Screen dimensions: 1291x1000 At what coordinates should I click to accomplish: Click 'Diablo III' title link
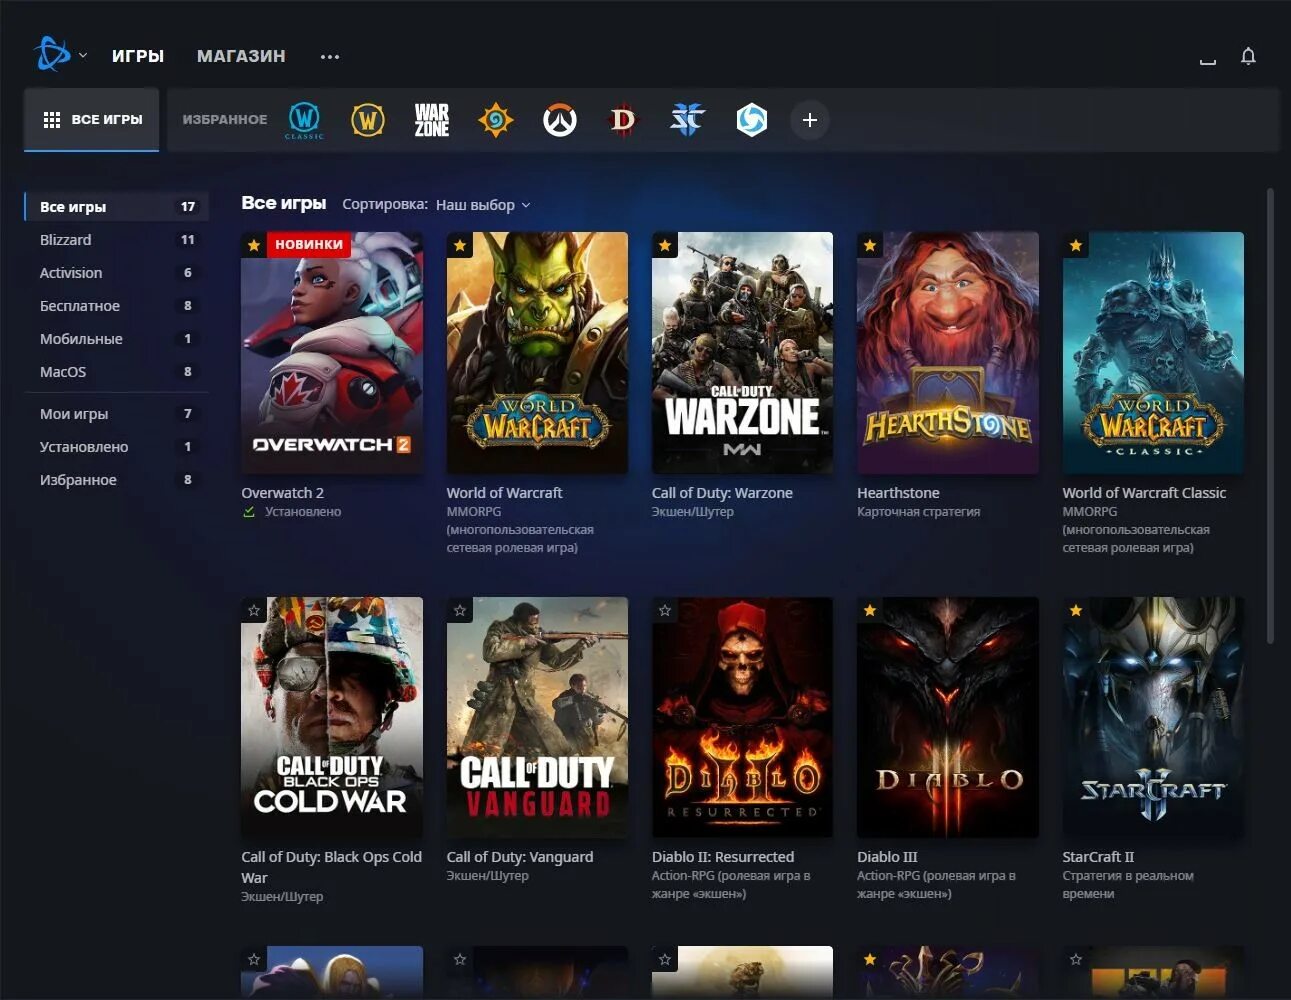point(887,857)
